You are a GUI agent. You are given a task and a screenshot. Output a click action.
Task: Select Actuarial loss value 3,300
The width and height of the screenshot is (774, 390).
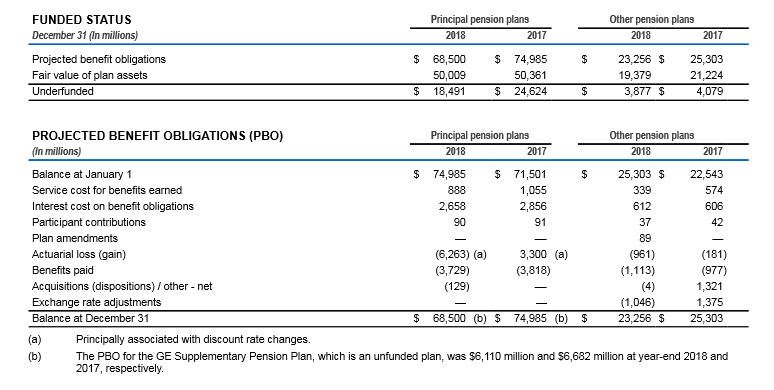pos(533,254)
